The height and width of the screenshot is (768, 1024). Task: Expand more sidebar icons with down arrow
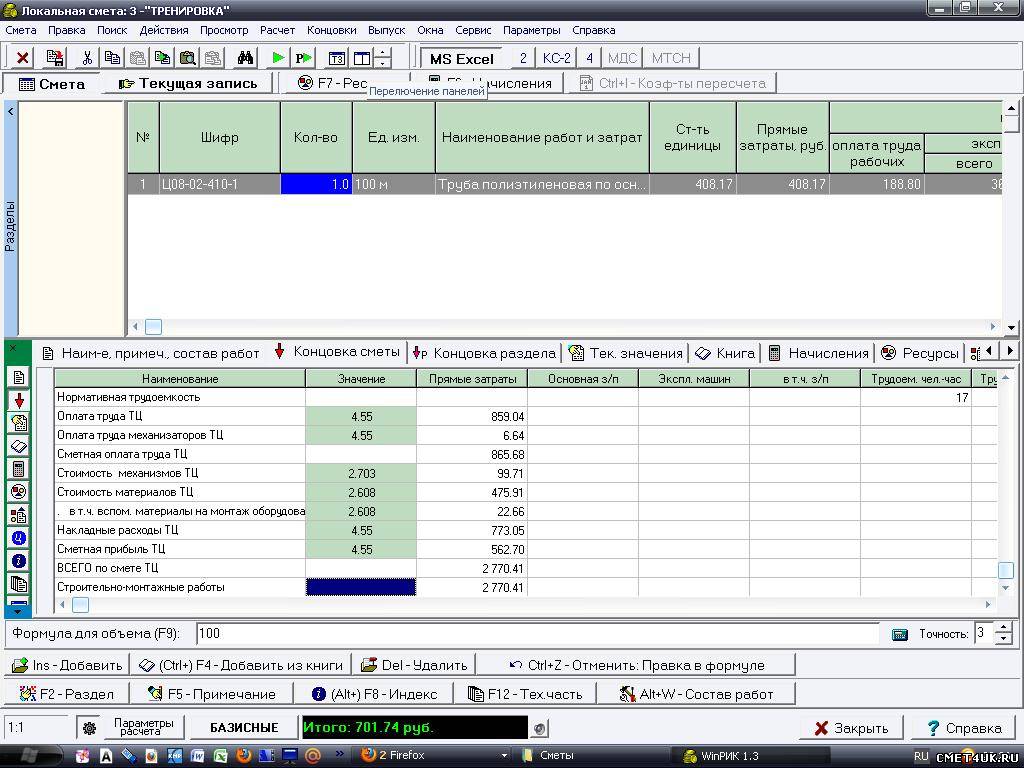coord(18,609)
